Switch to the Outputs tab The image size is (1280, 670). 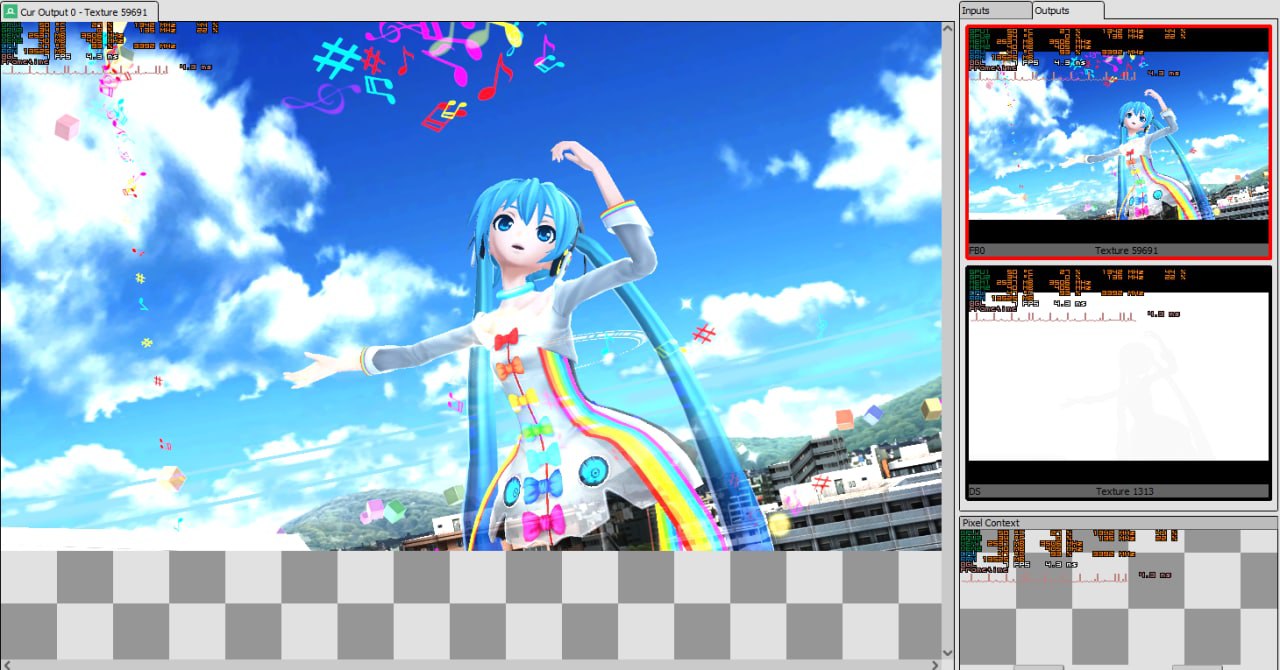pos(1067,10)
